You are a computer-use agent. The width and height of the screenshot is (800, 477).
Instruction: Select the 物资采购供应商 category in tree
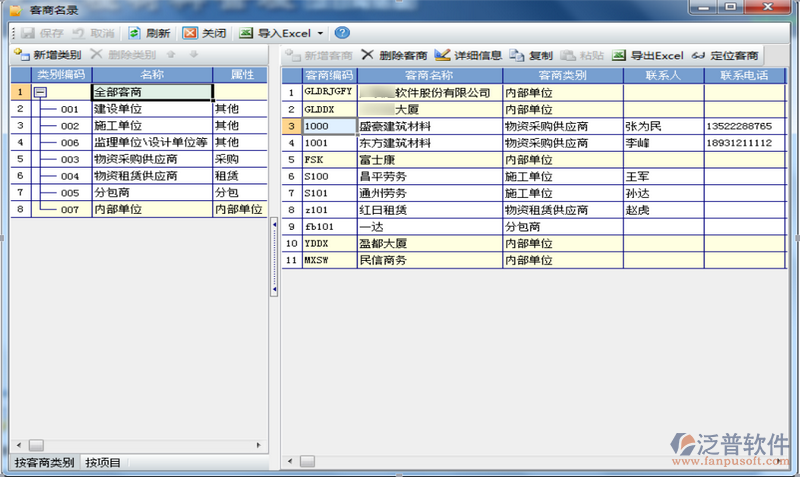click(x=135, y=159)
